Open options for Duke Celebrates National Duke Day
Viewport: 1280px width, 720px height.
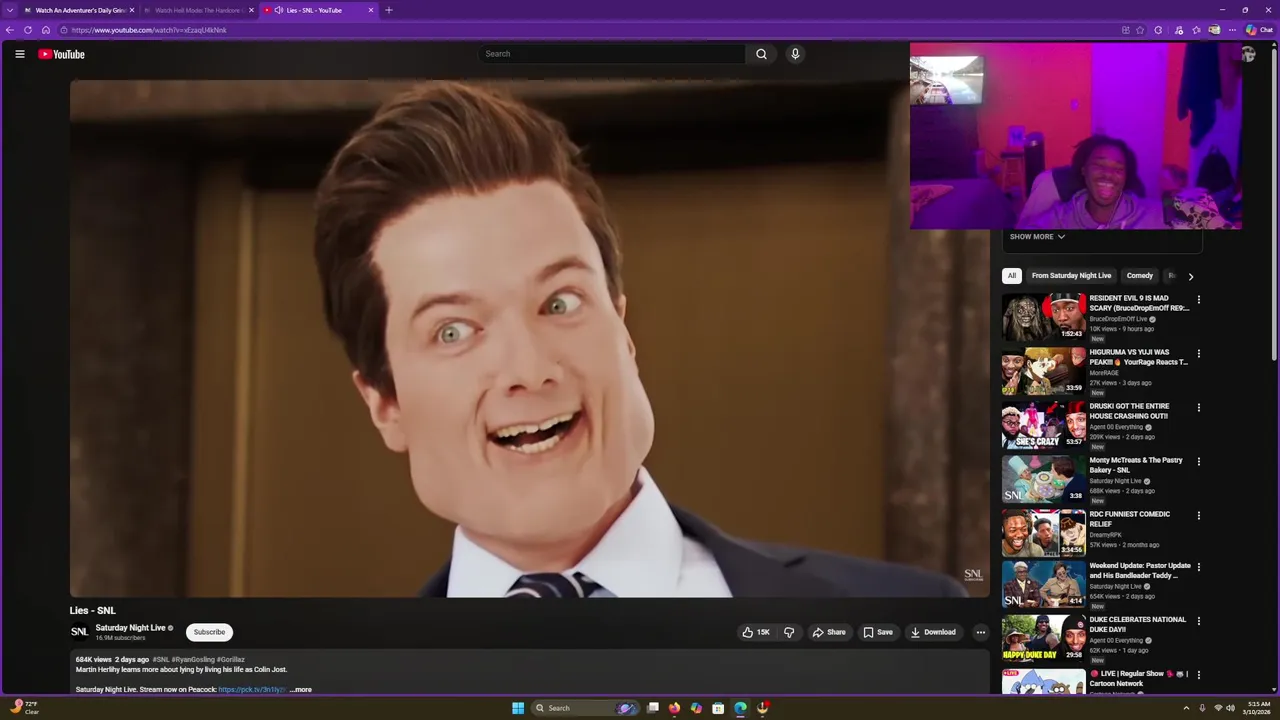(x=1198, y=621)
